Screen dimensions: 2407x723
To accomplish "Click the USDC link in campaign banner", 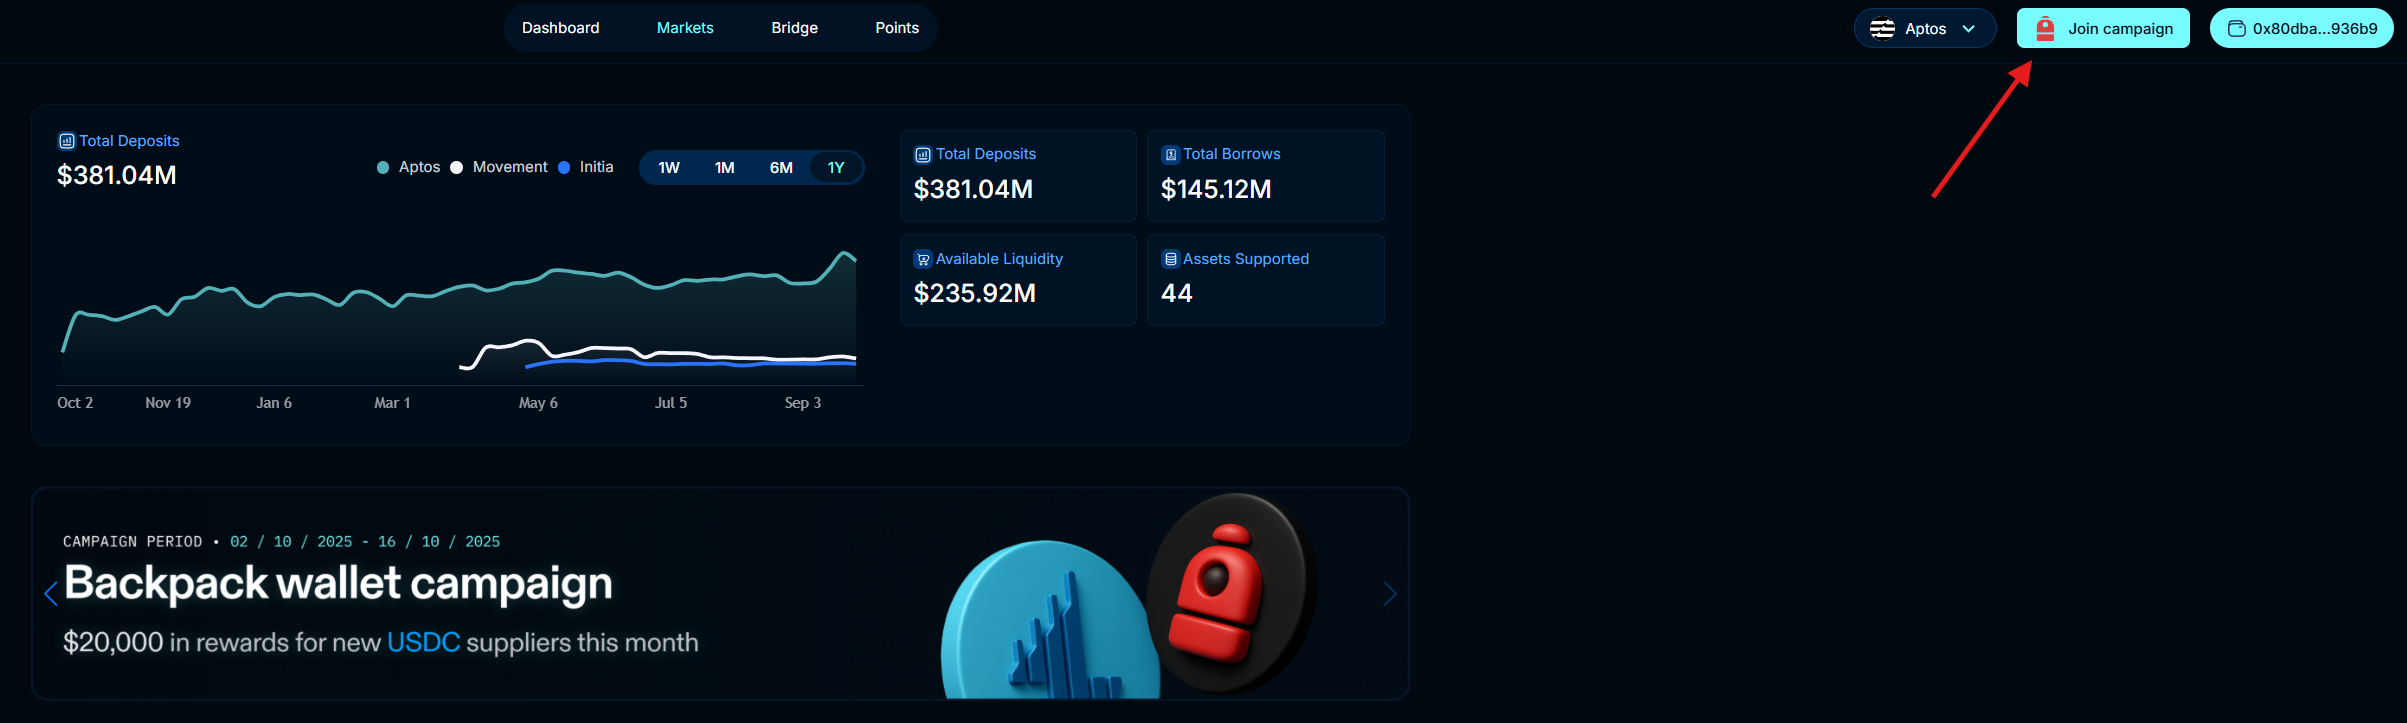I will pos(423,642).
